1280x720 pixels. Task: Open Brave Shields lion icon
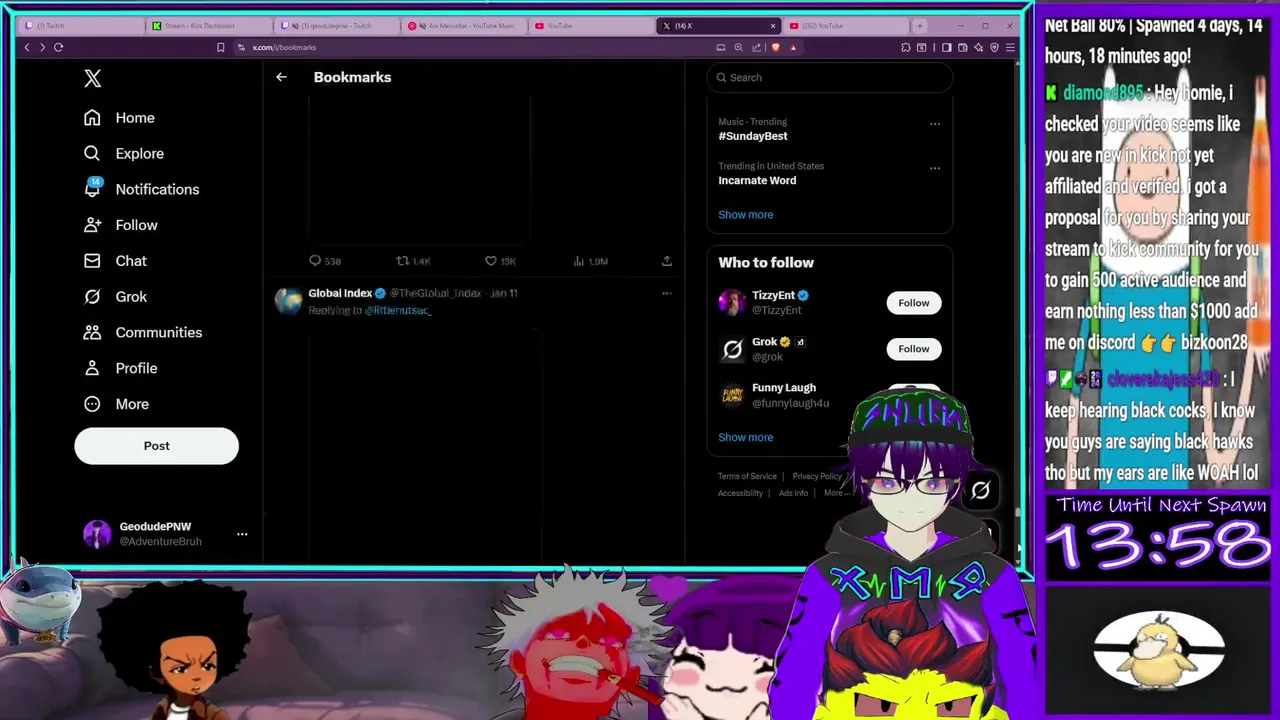tap(775, 47)
